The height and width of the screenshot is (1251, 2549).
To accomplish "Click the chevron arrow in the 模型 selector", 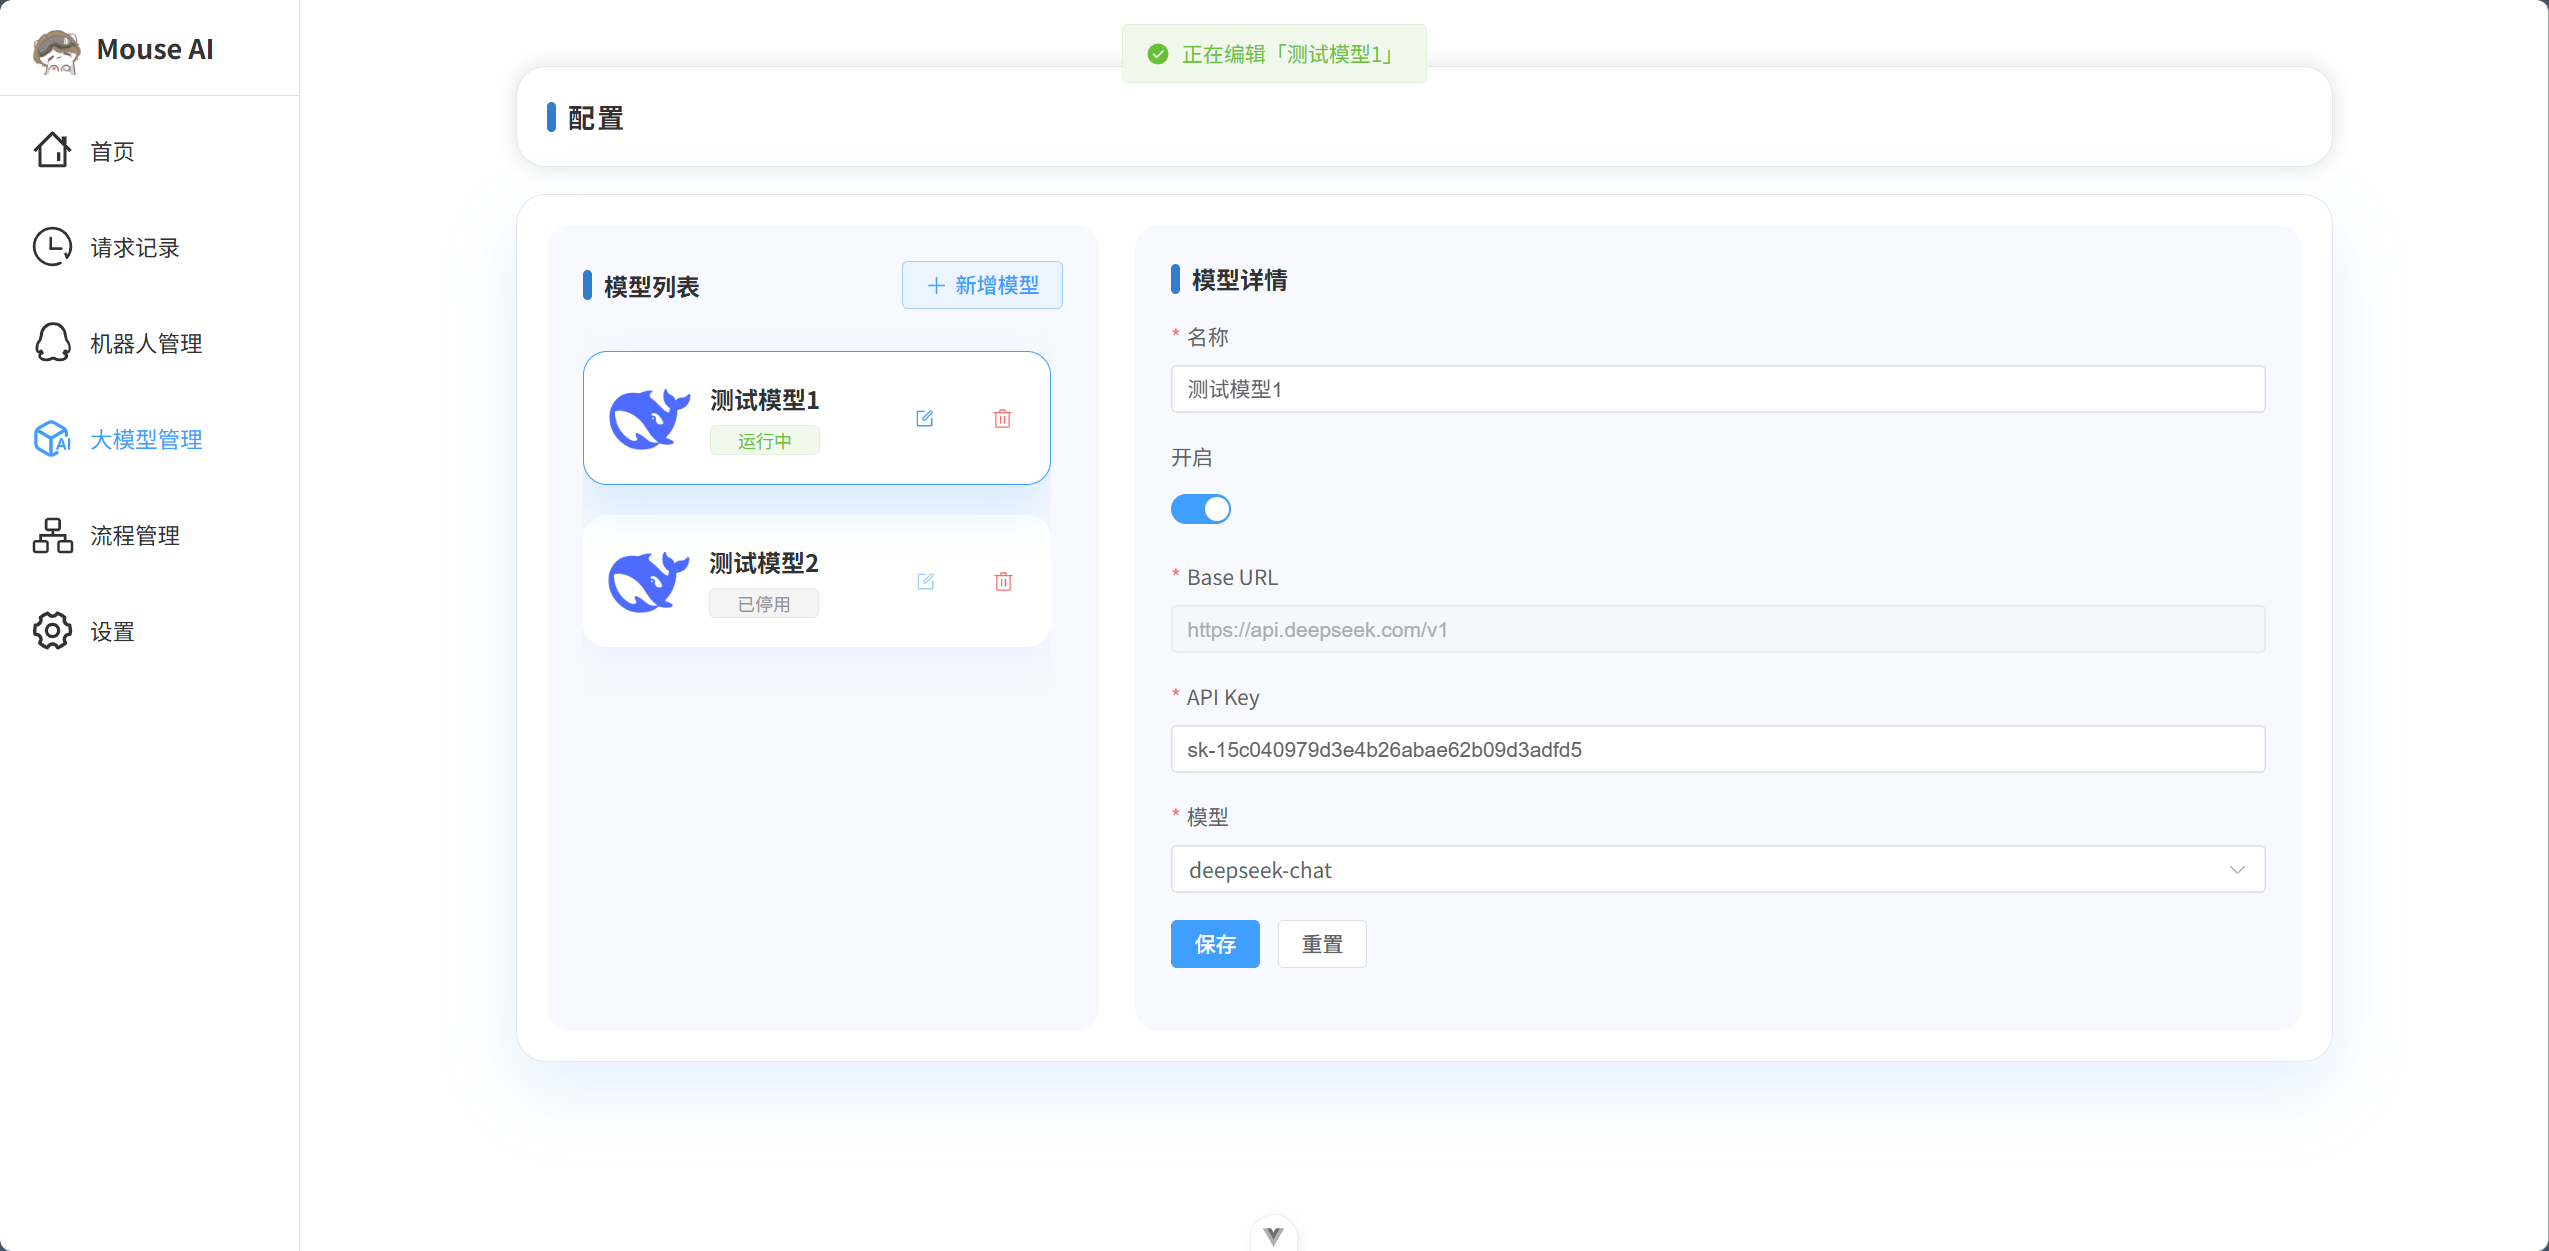I will coord(2237,869).
